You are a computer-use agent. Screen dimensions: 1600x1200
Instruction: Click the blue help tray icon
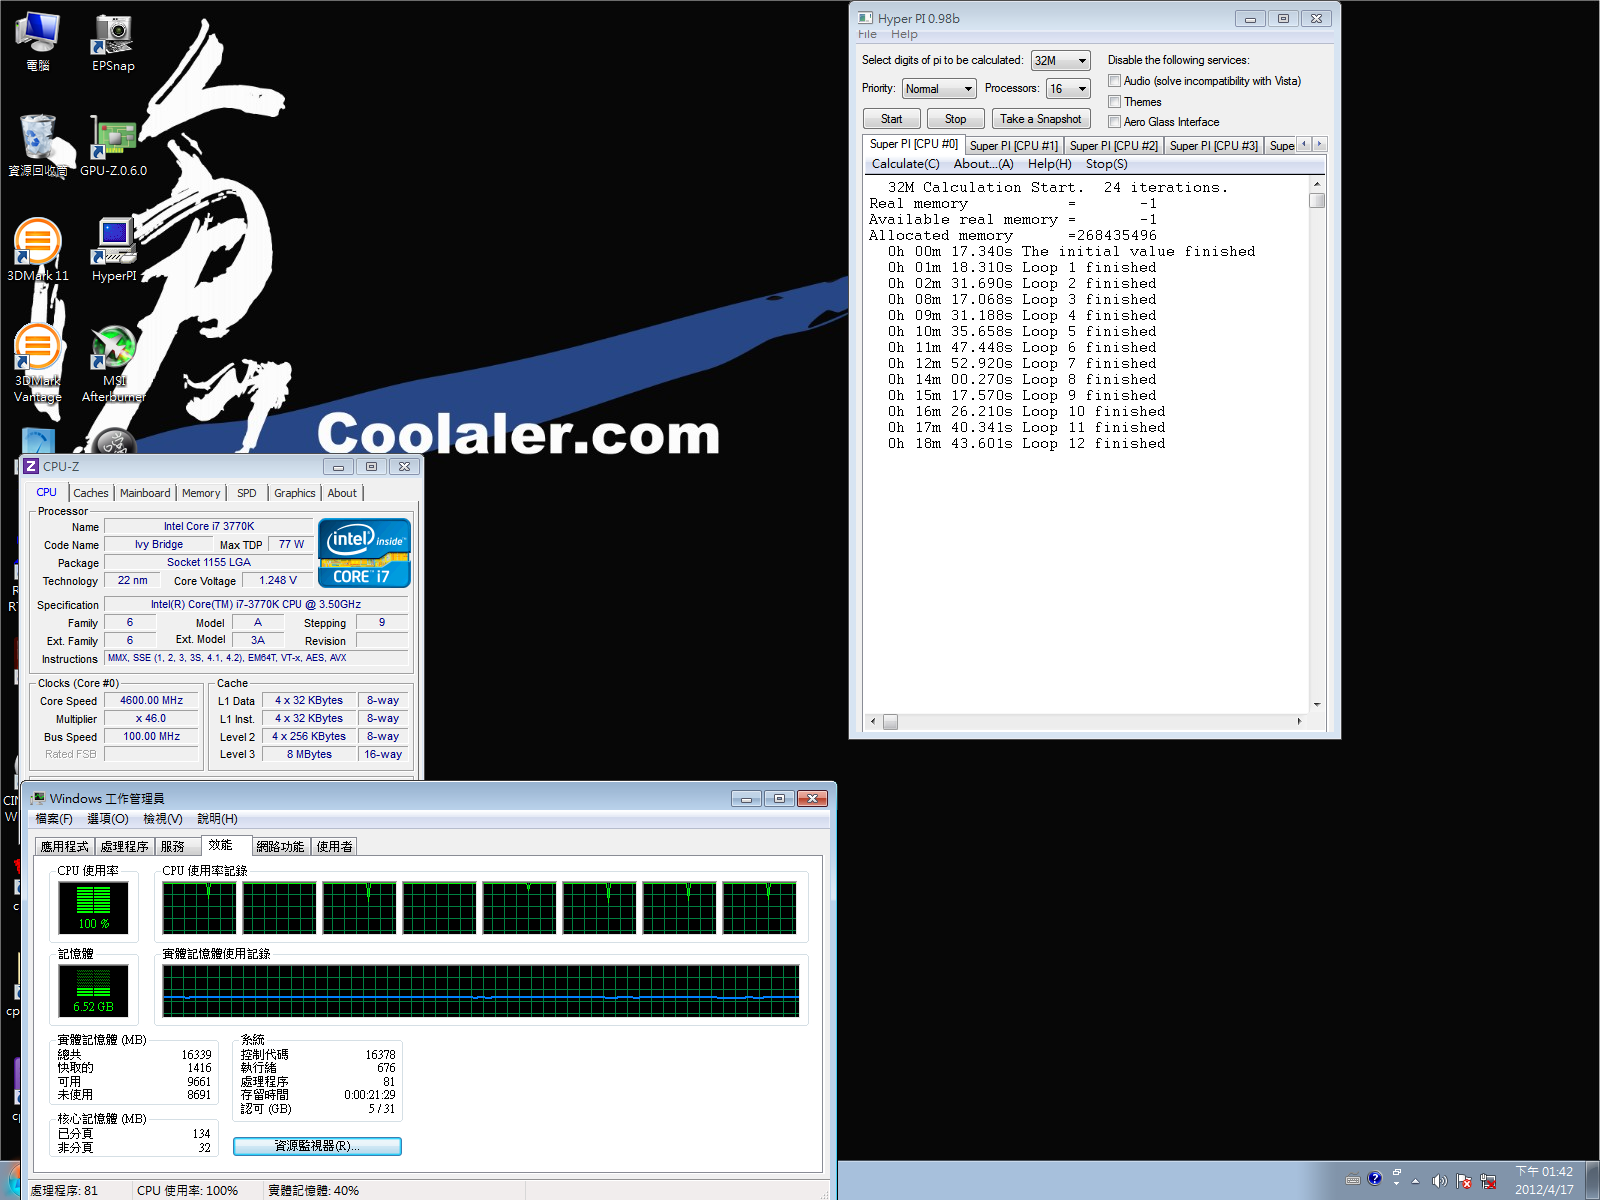pos(1375,1179)
